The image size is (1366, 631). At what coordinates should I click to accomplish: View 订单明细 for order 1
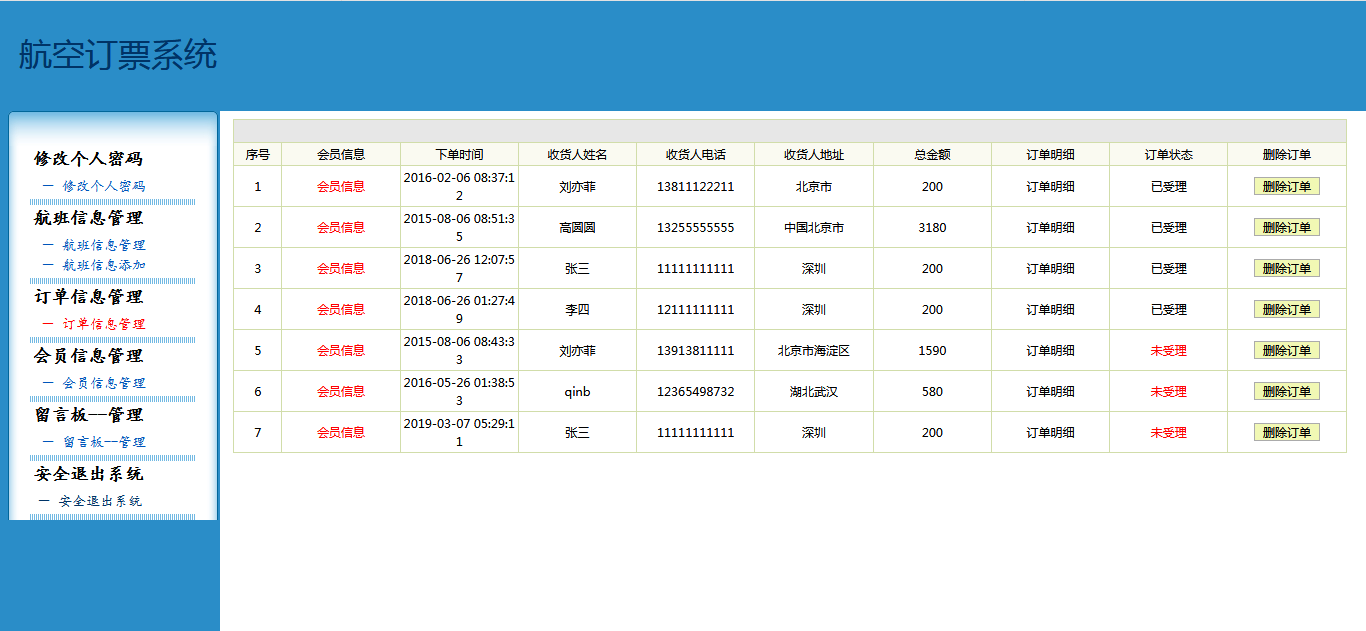tap(1050, 187)
